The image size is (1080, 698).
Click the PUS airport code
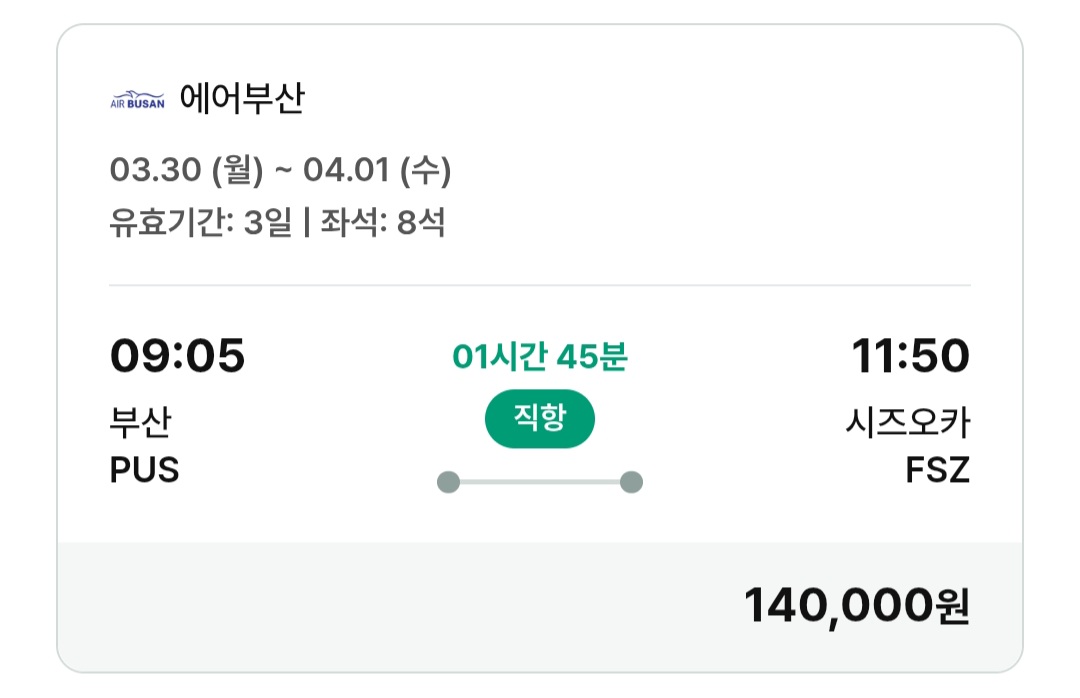144,470
